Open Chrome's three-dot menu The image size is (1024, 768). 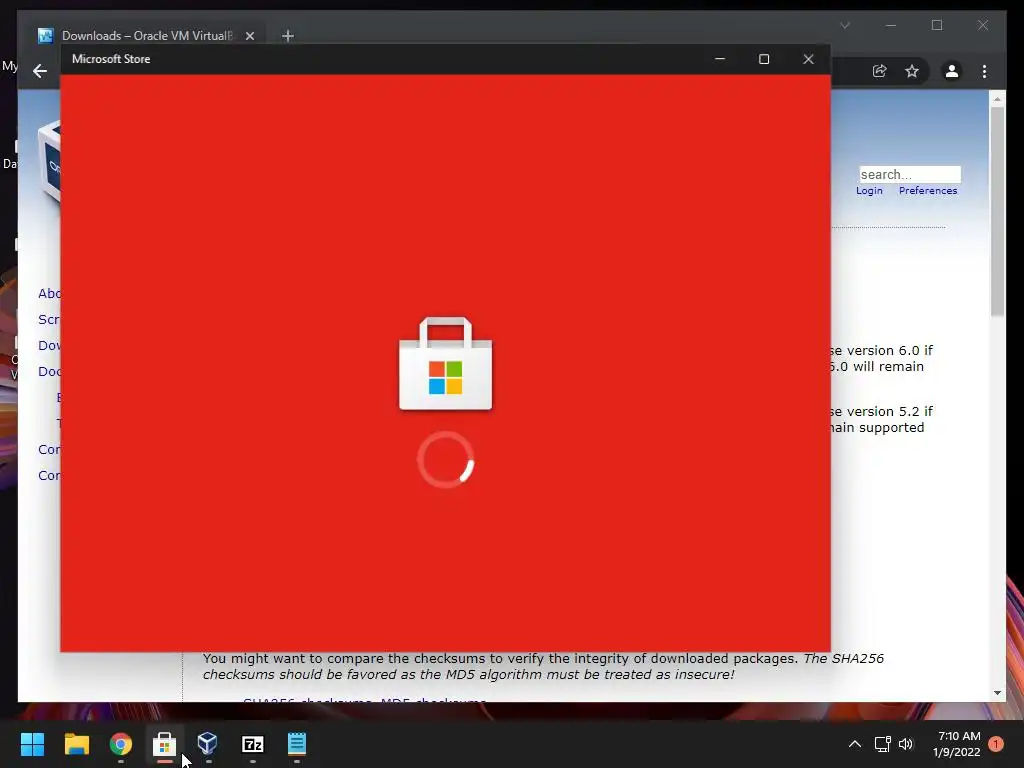point(985,71)
